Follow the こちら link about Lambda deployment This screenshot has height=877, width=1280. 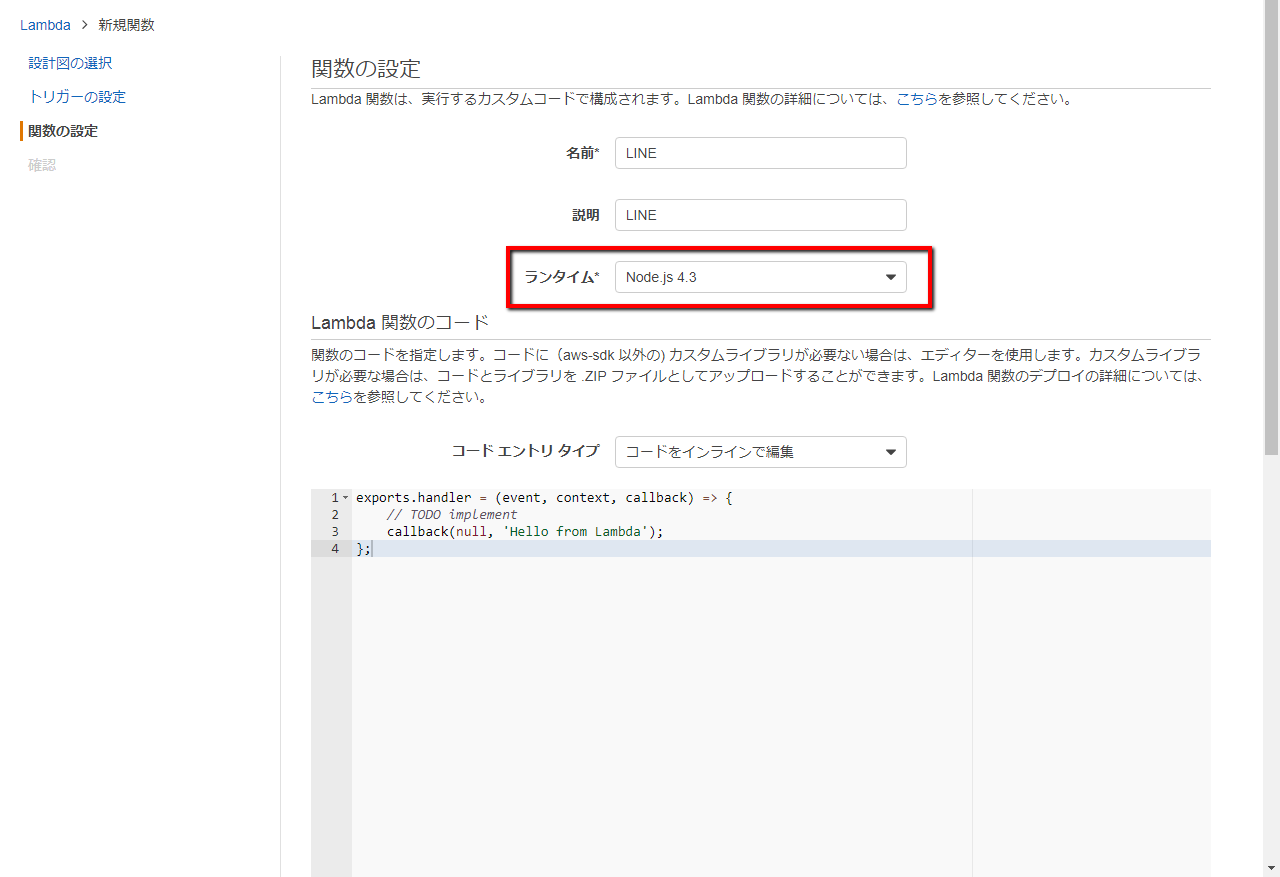[x=331, y=396]
